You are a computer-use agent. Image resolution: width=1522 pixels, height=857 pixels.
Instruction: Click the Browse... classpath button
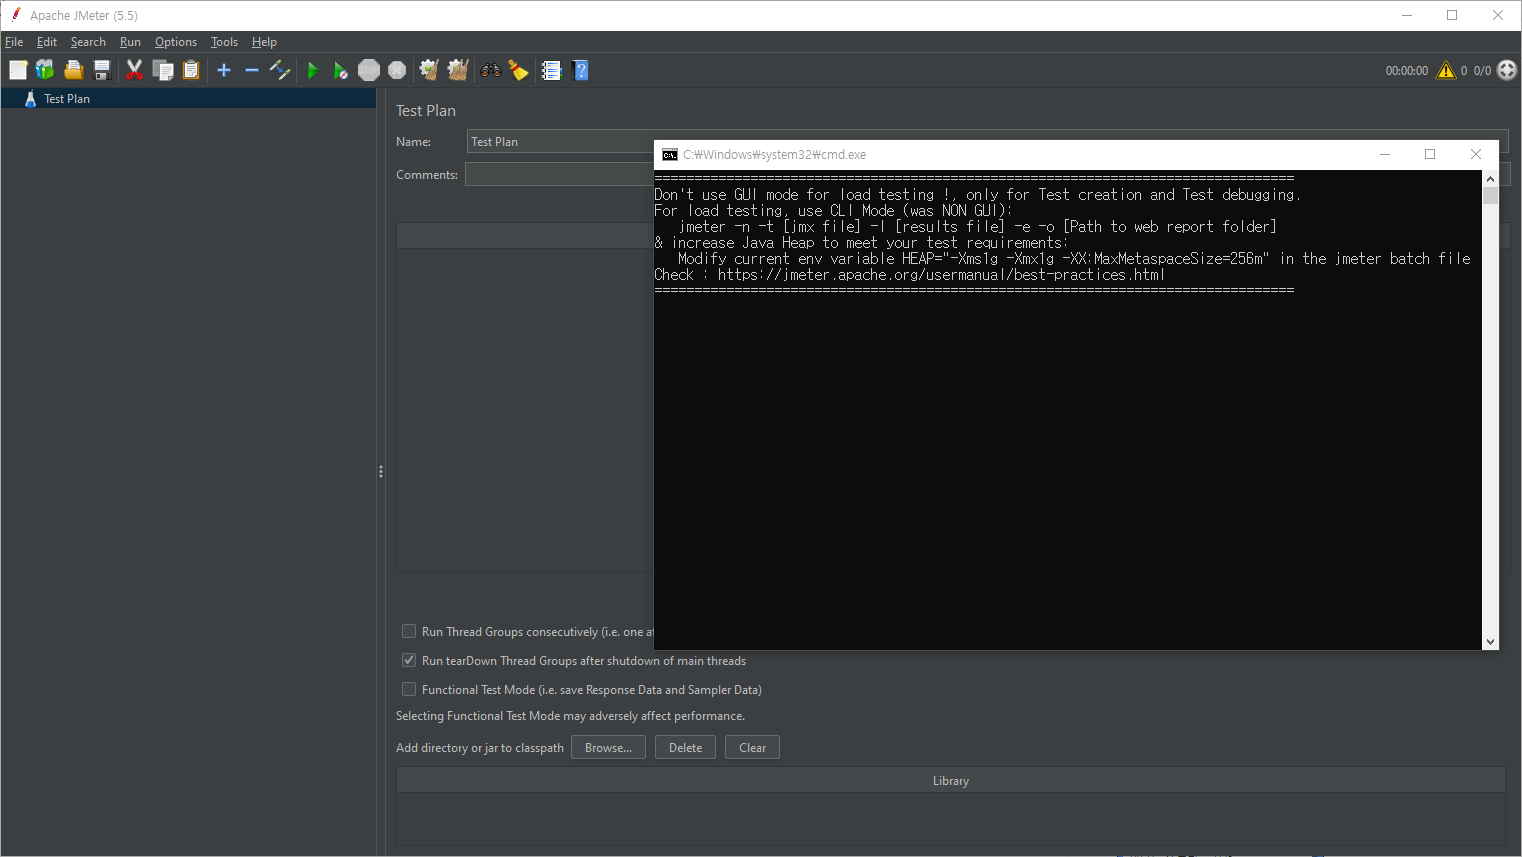click(608, 747)
